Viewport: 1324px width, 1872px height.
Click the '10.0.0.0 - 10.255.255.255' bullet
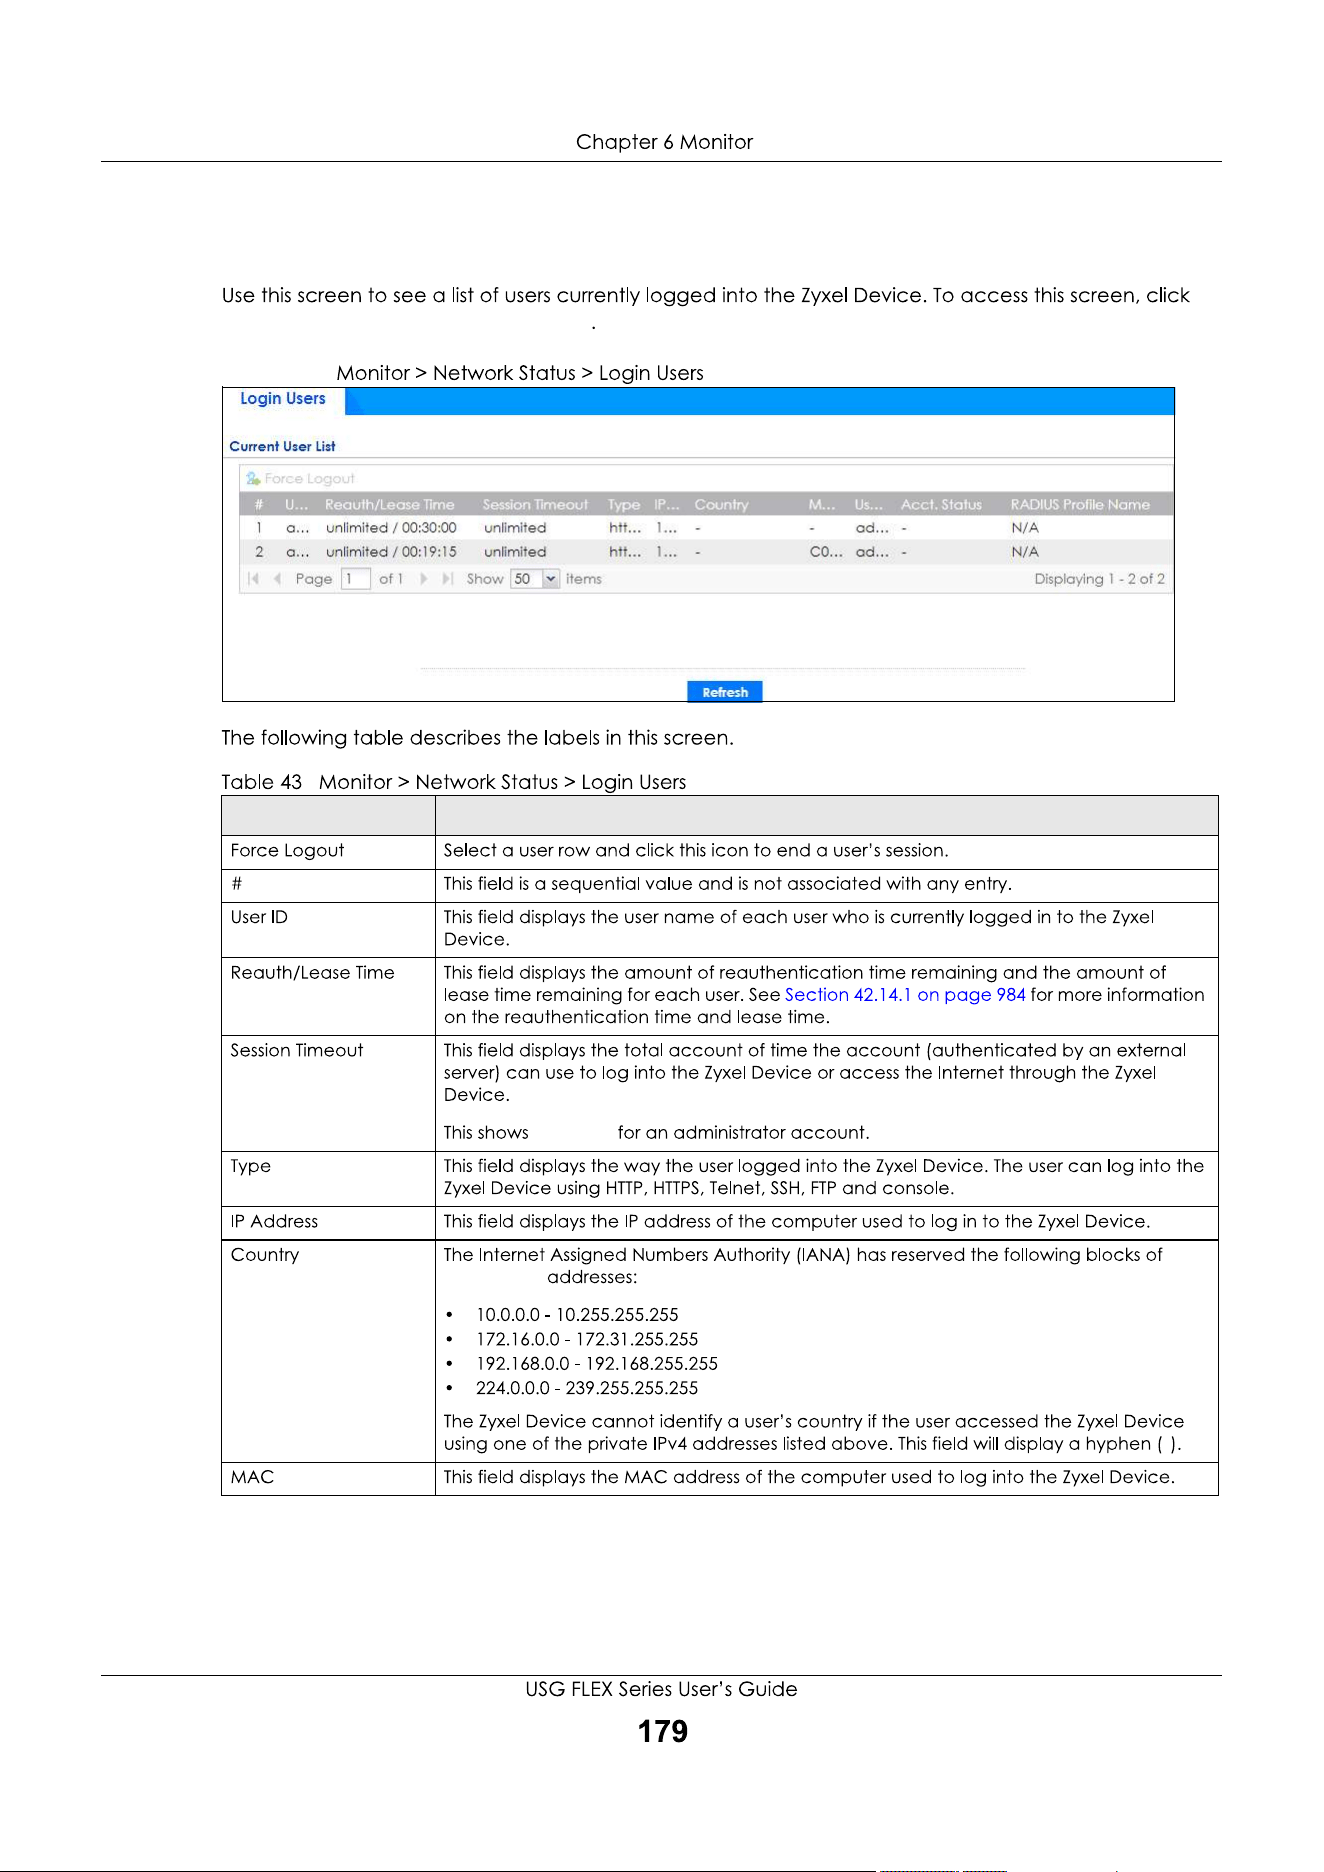pos(577,1315)
